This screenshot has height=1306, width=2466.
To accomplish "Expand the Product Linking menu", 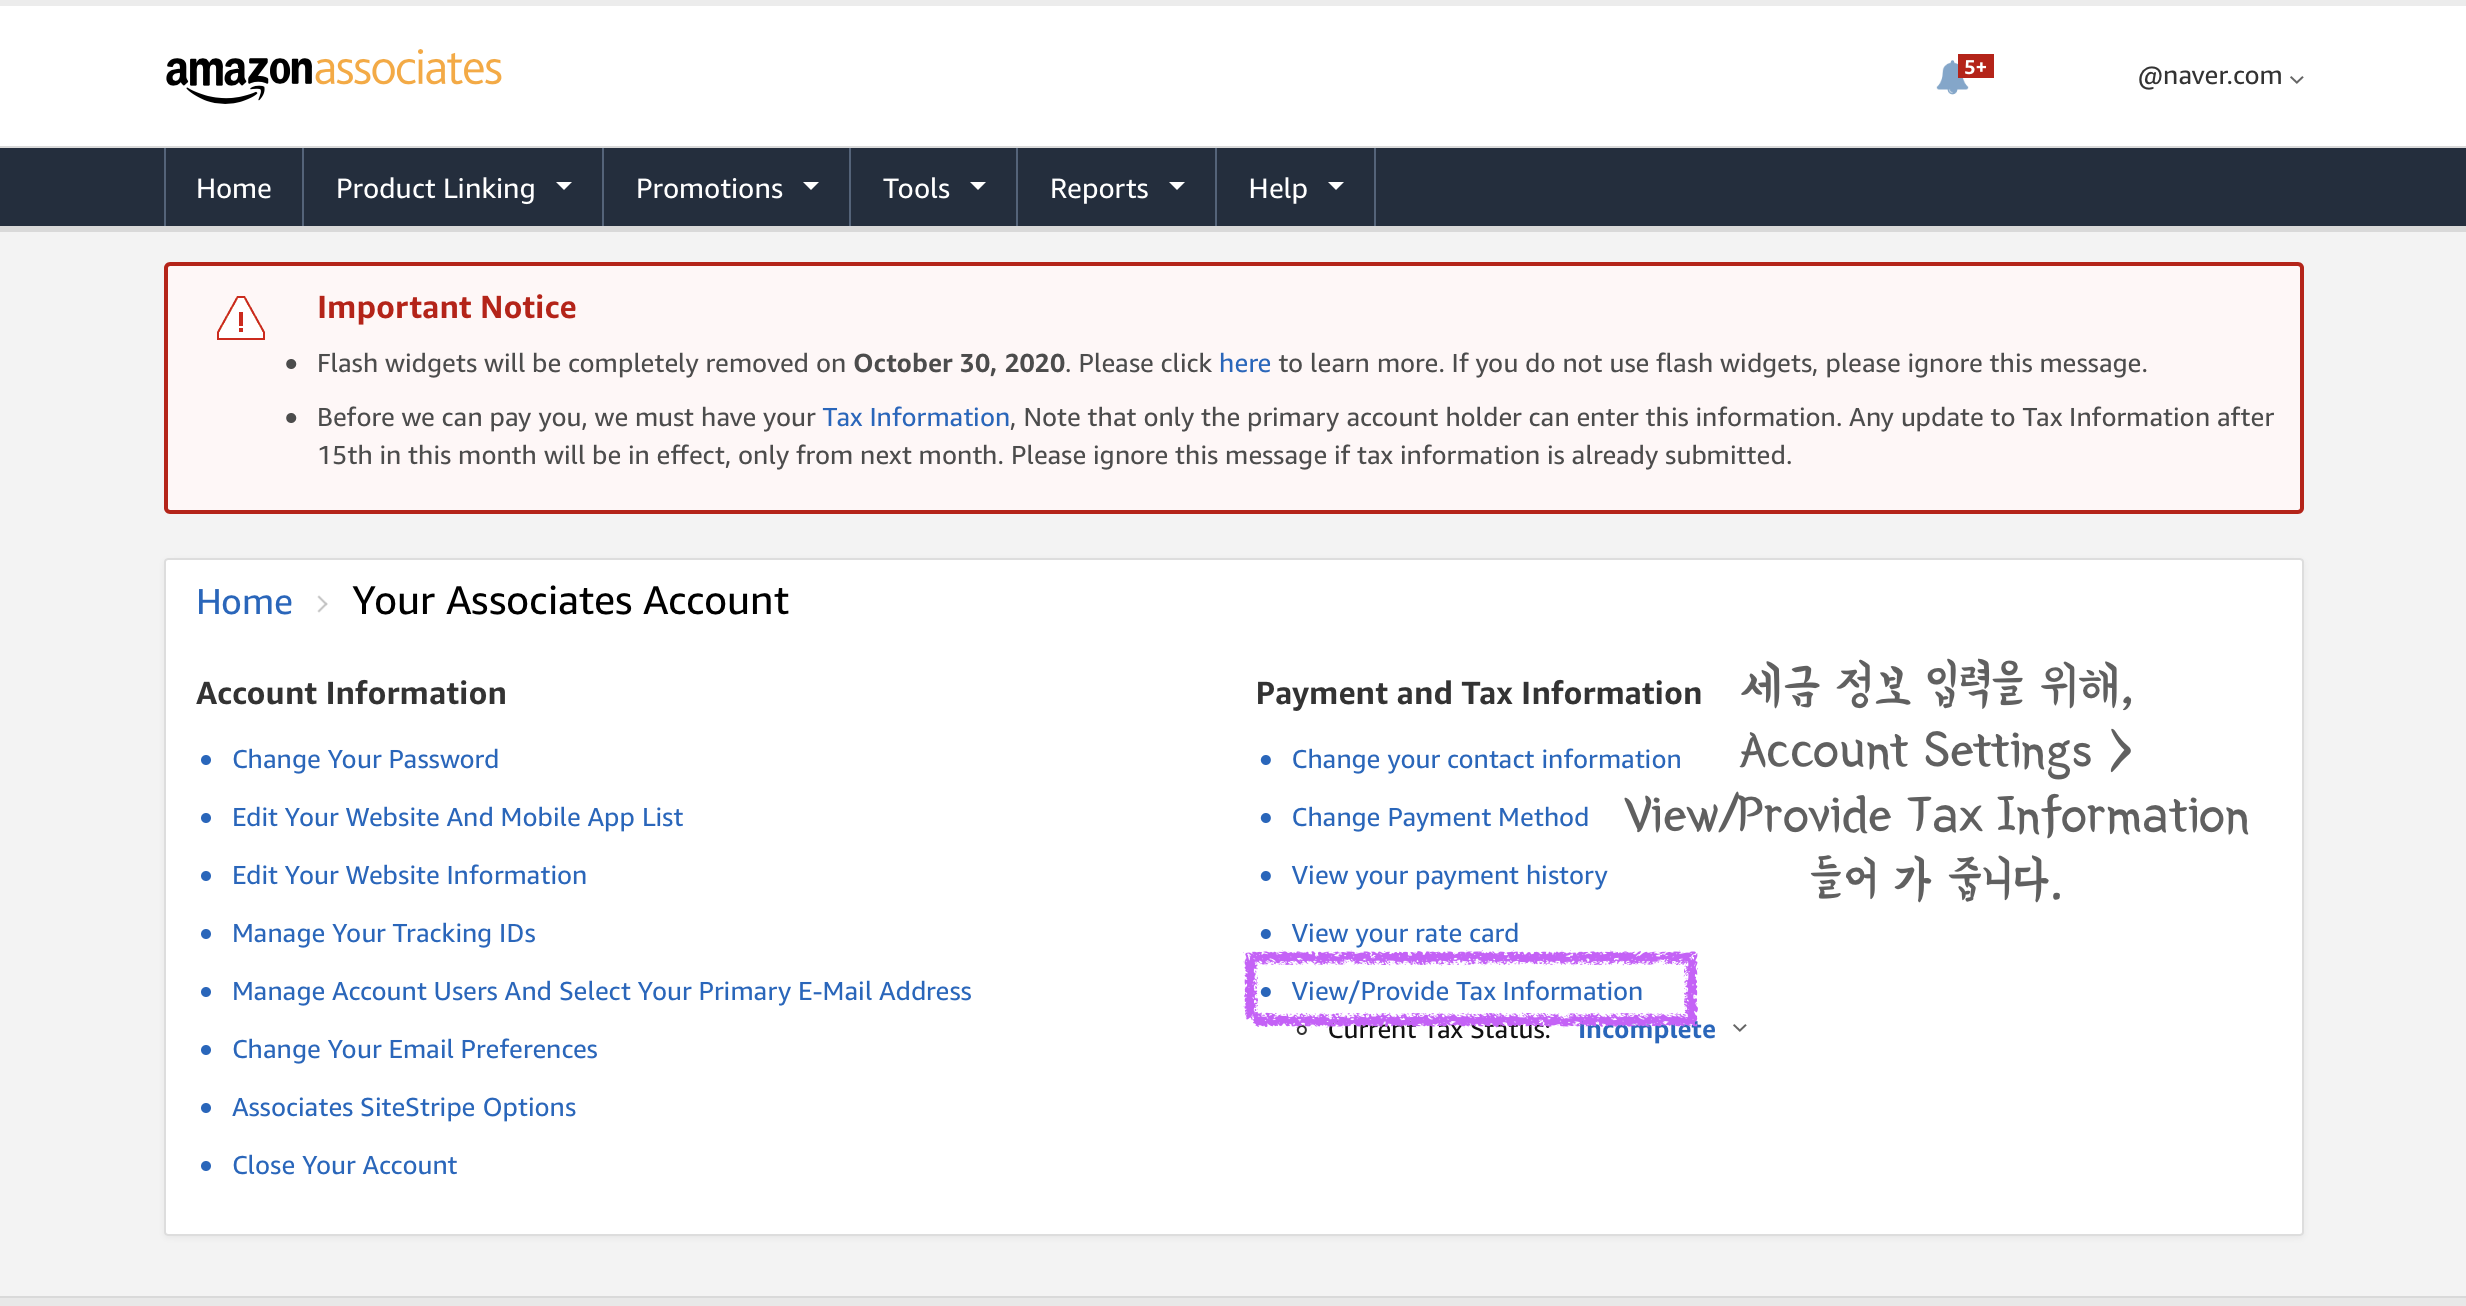I will (453, 188).
